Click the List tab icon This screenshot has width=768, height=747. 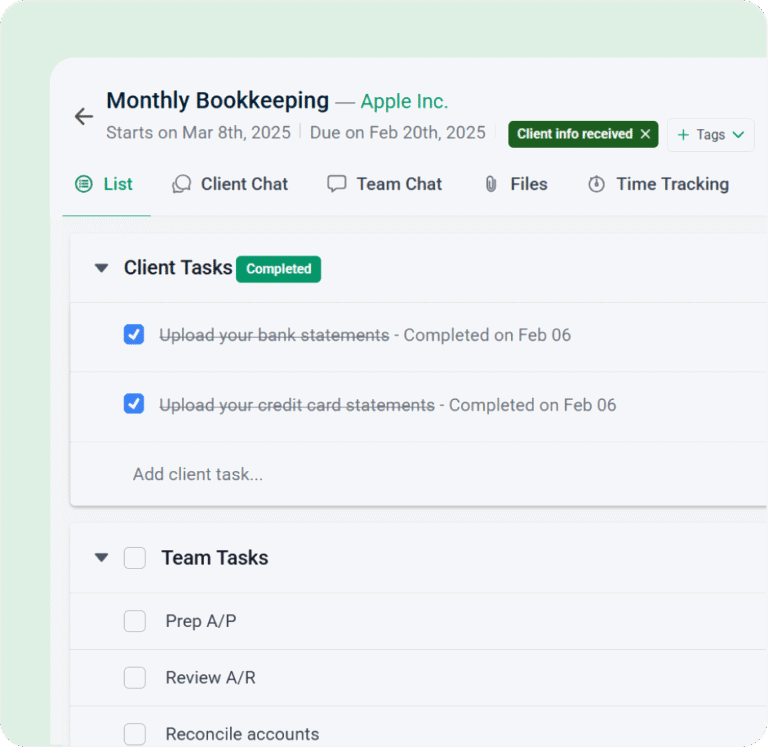[x=84, y=184]
